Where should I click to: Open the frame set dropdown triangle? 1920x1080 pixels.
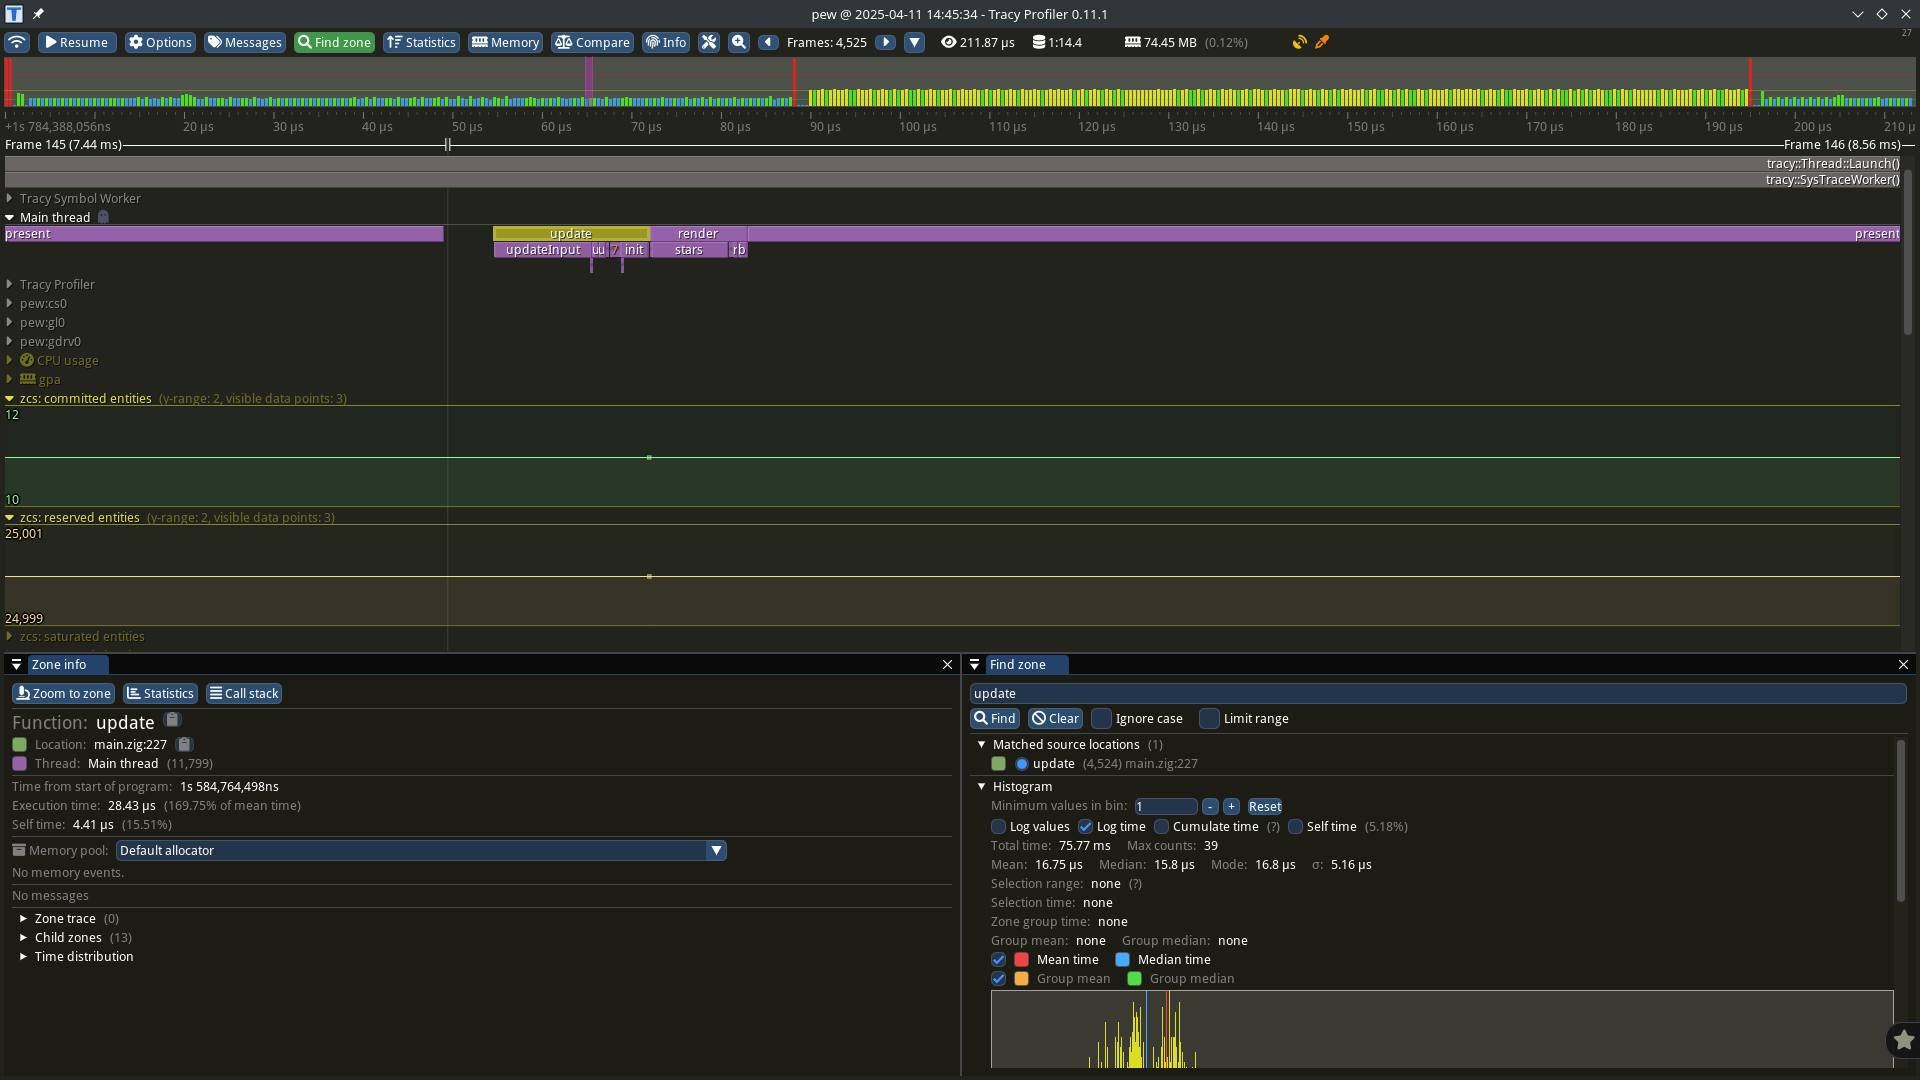tap(914, 42)
